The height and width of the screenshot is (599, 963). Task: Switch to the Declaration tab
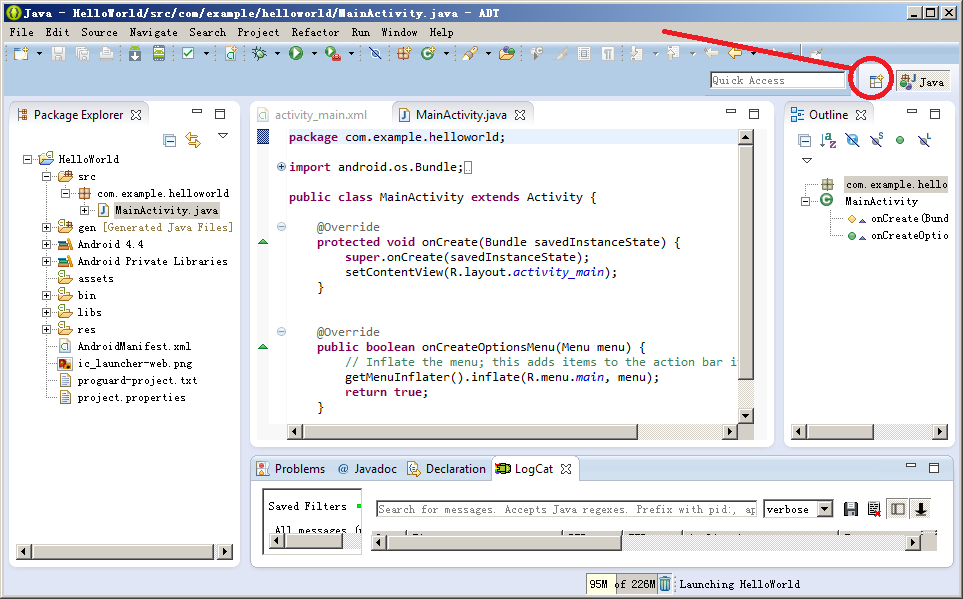point(446,469)
